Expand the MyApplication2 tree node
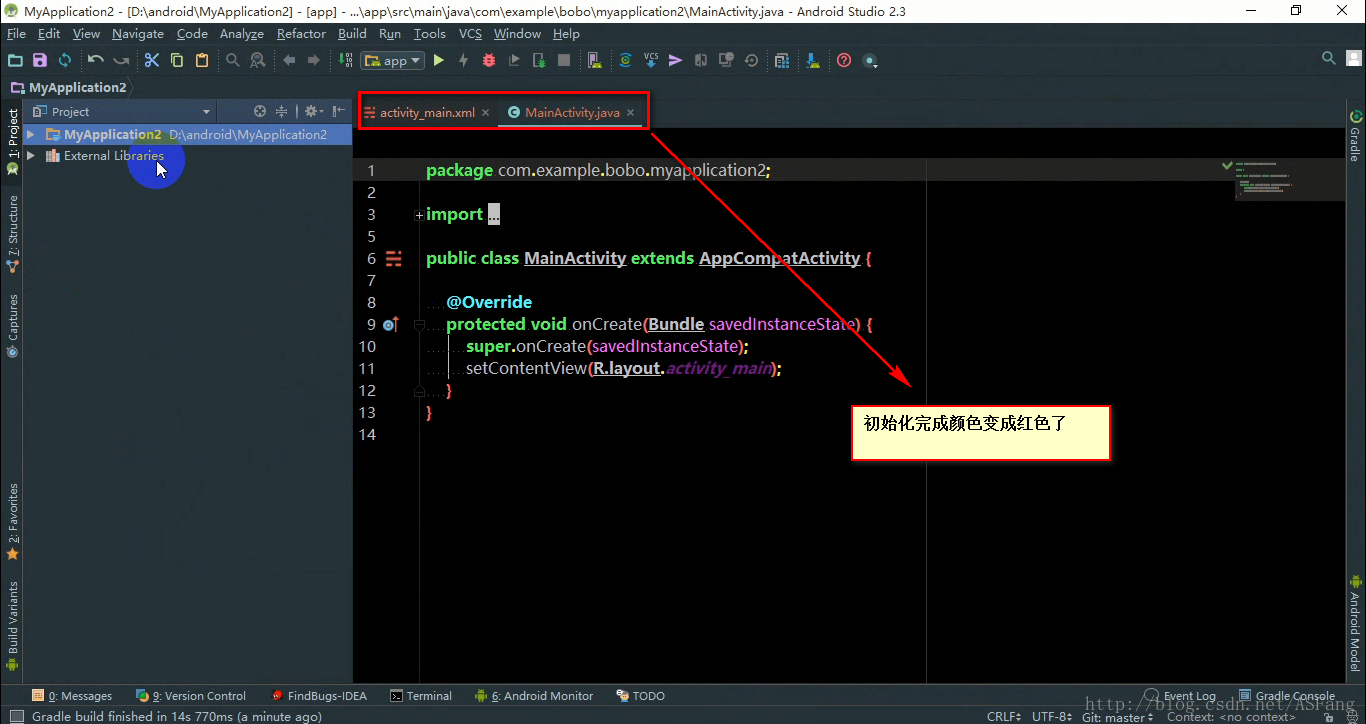The image size is (1366, 724). [31, 134]
